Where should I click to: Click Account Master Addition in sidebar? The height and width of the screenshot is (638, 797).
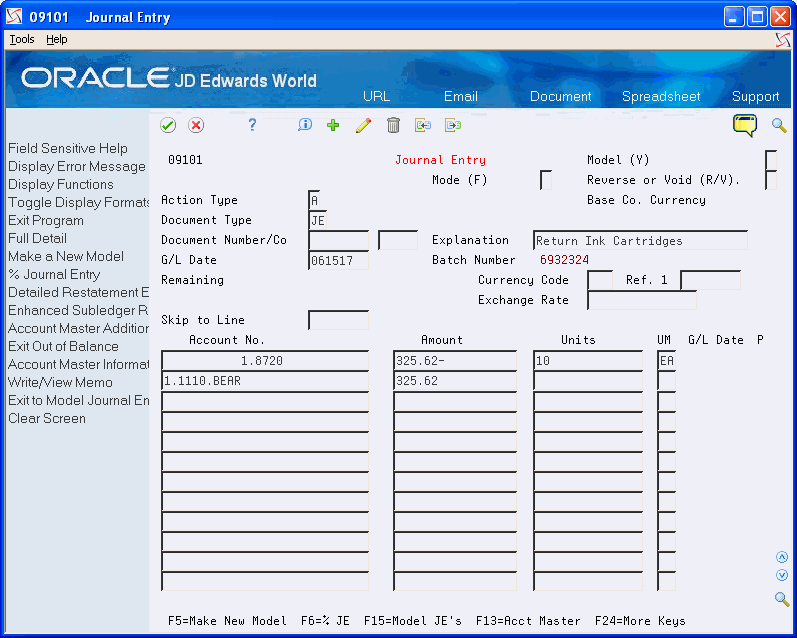(78, 328)
